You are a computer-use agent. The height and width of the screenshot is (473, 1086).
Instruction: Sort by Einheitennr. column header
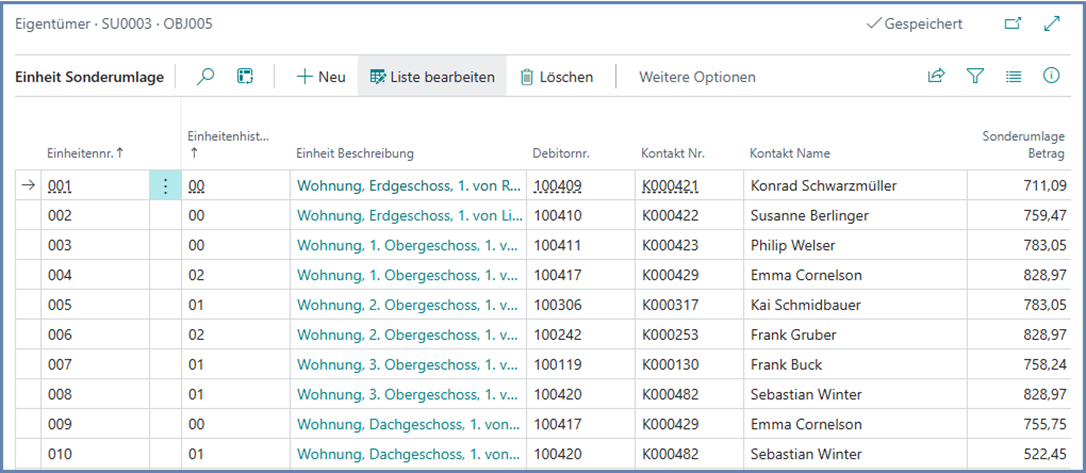pyautogui.click(x=85, y=153)
